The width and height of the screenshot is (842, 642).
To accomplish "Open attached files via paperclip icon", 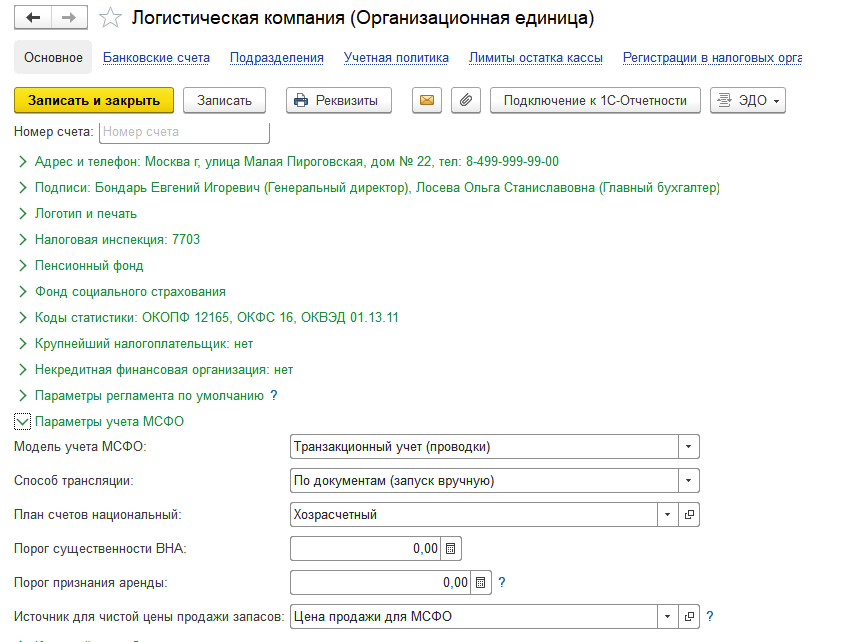I will [466, 100].
